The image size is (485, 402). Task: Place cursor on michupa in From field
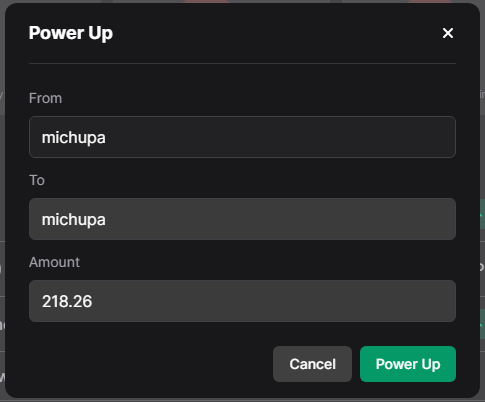(x=74, y=138)
